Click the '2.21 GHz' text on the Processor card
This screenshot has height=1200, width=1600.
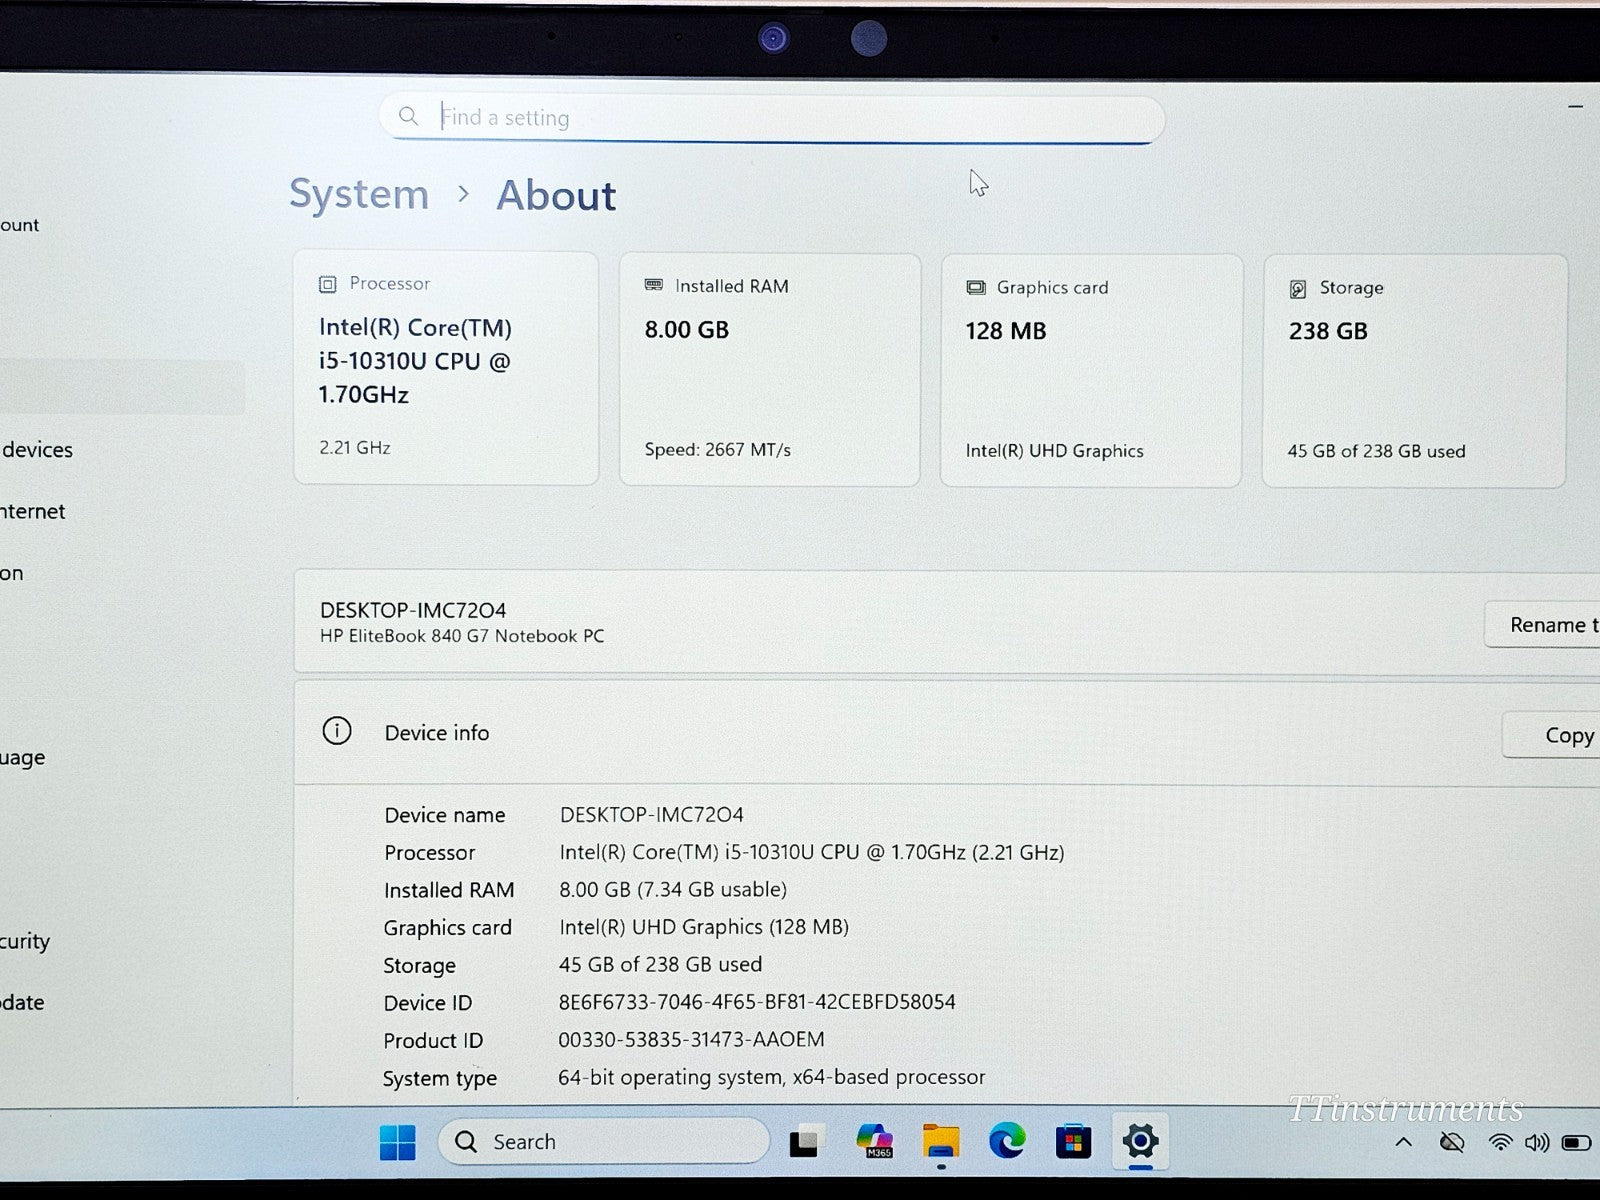pos(355,448)
